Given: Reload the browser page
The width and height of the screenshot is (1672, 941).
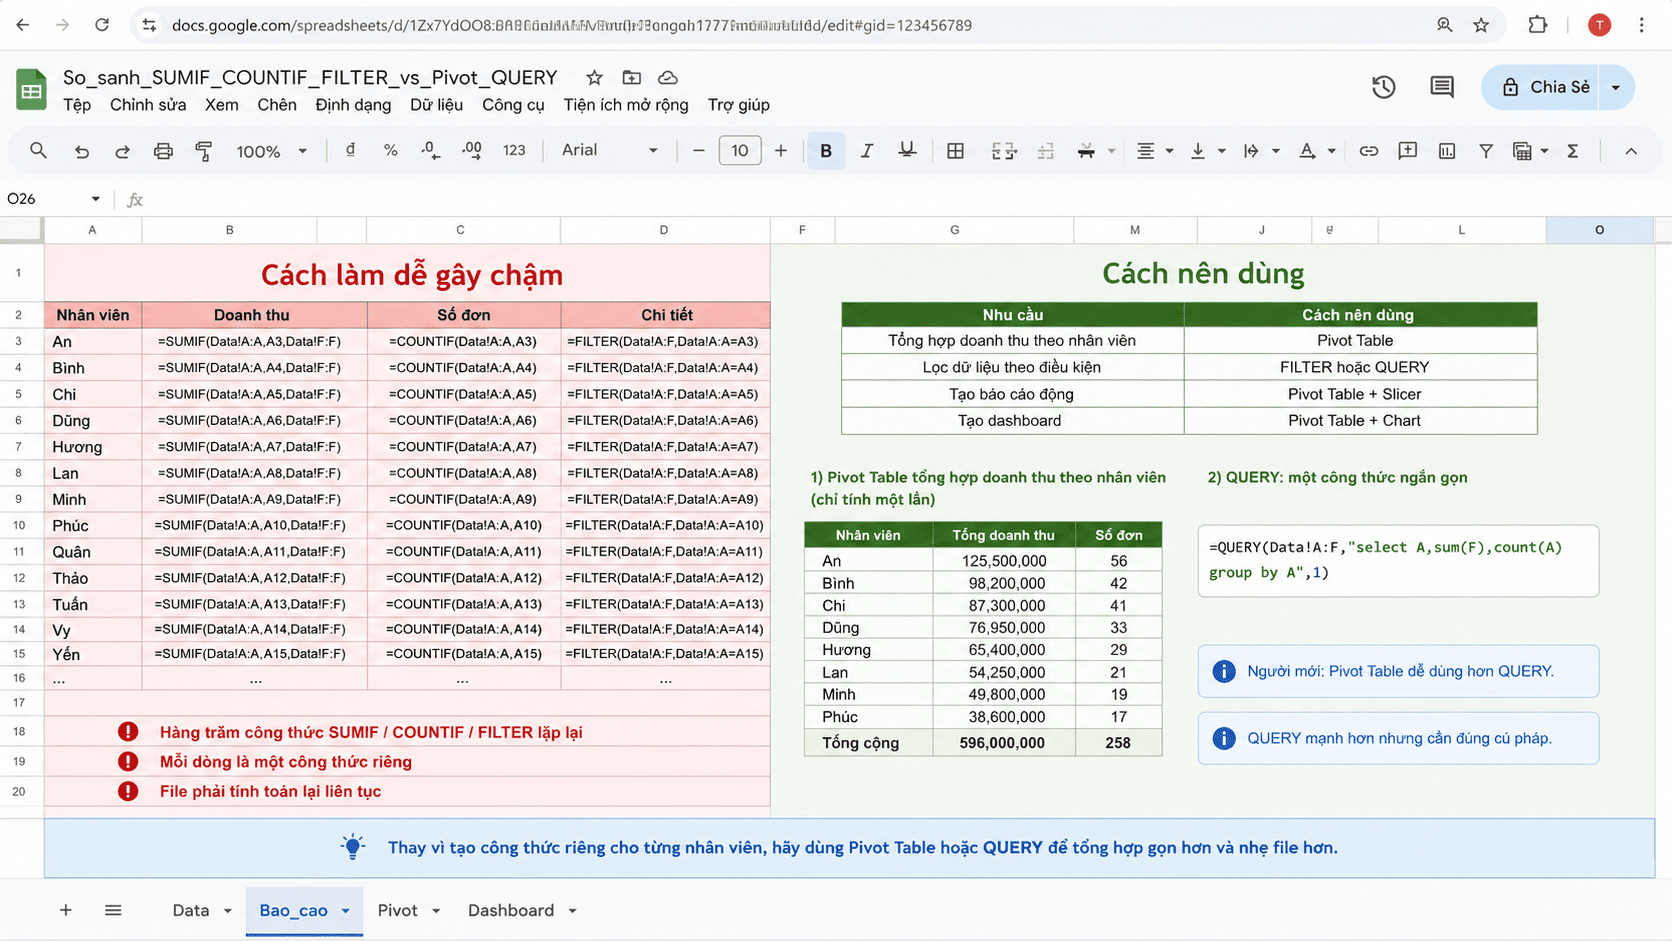Looking at the screenshot, I should point(102,25).
